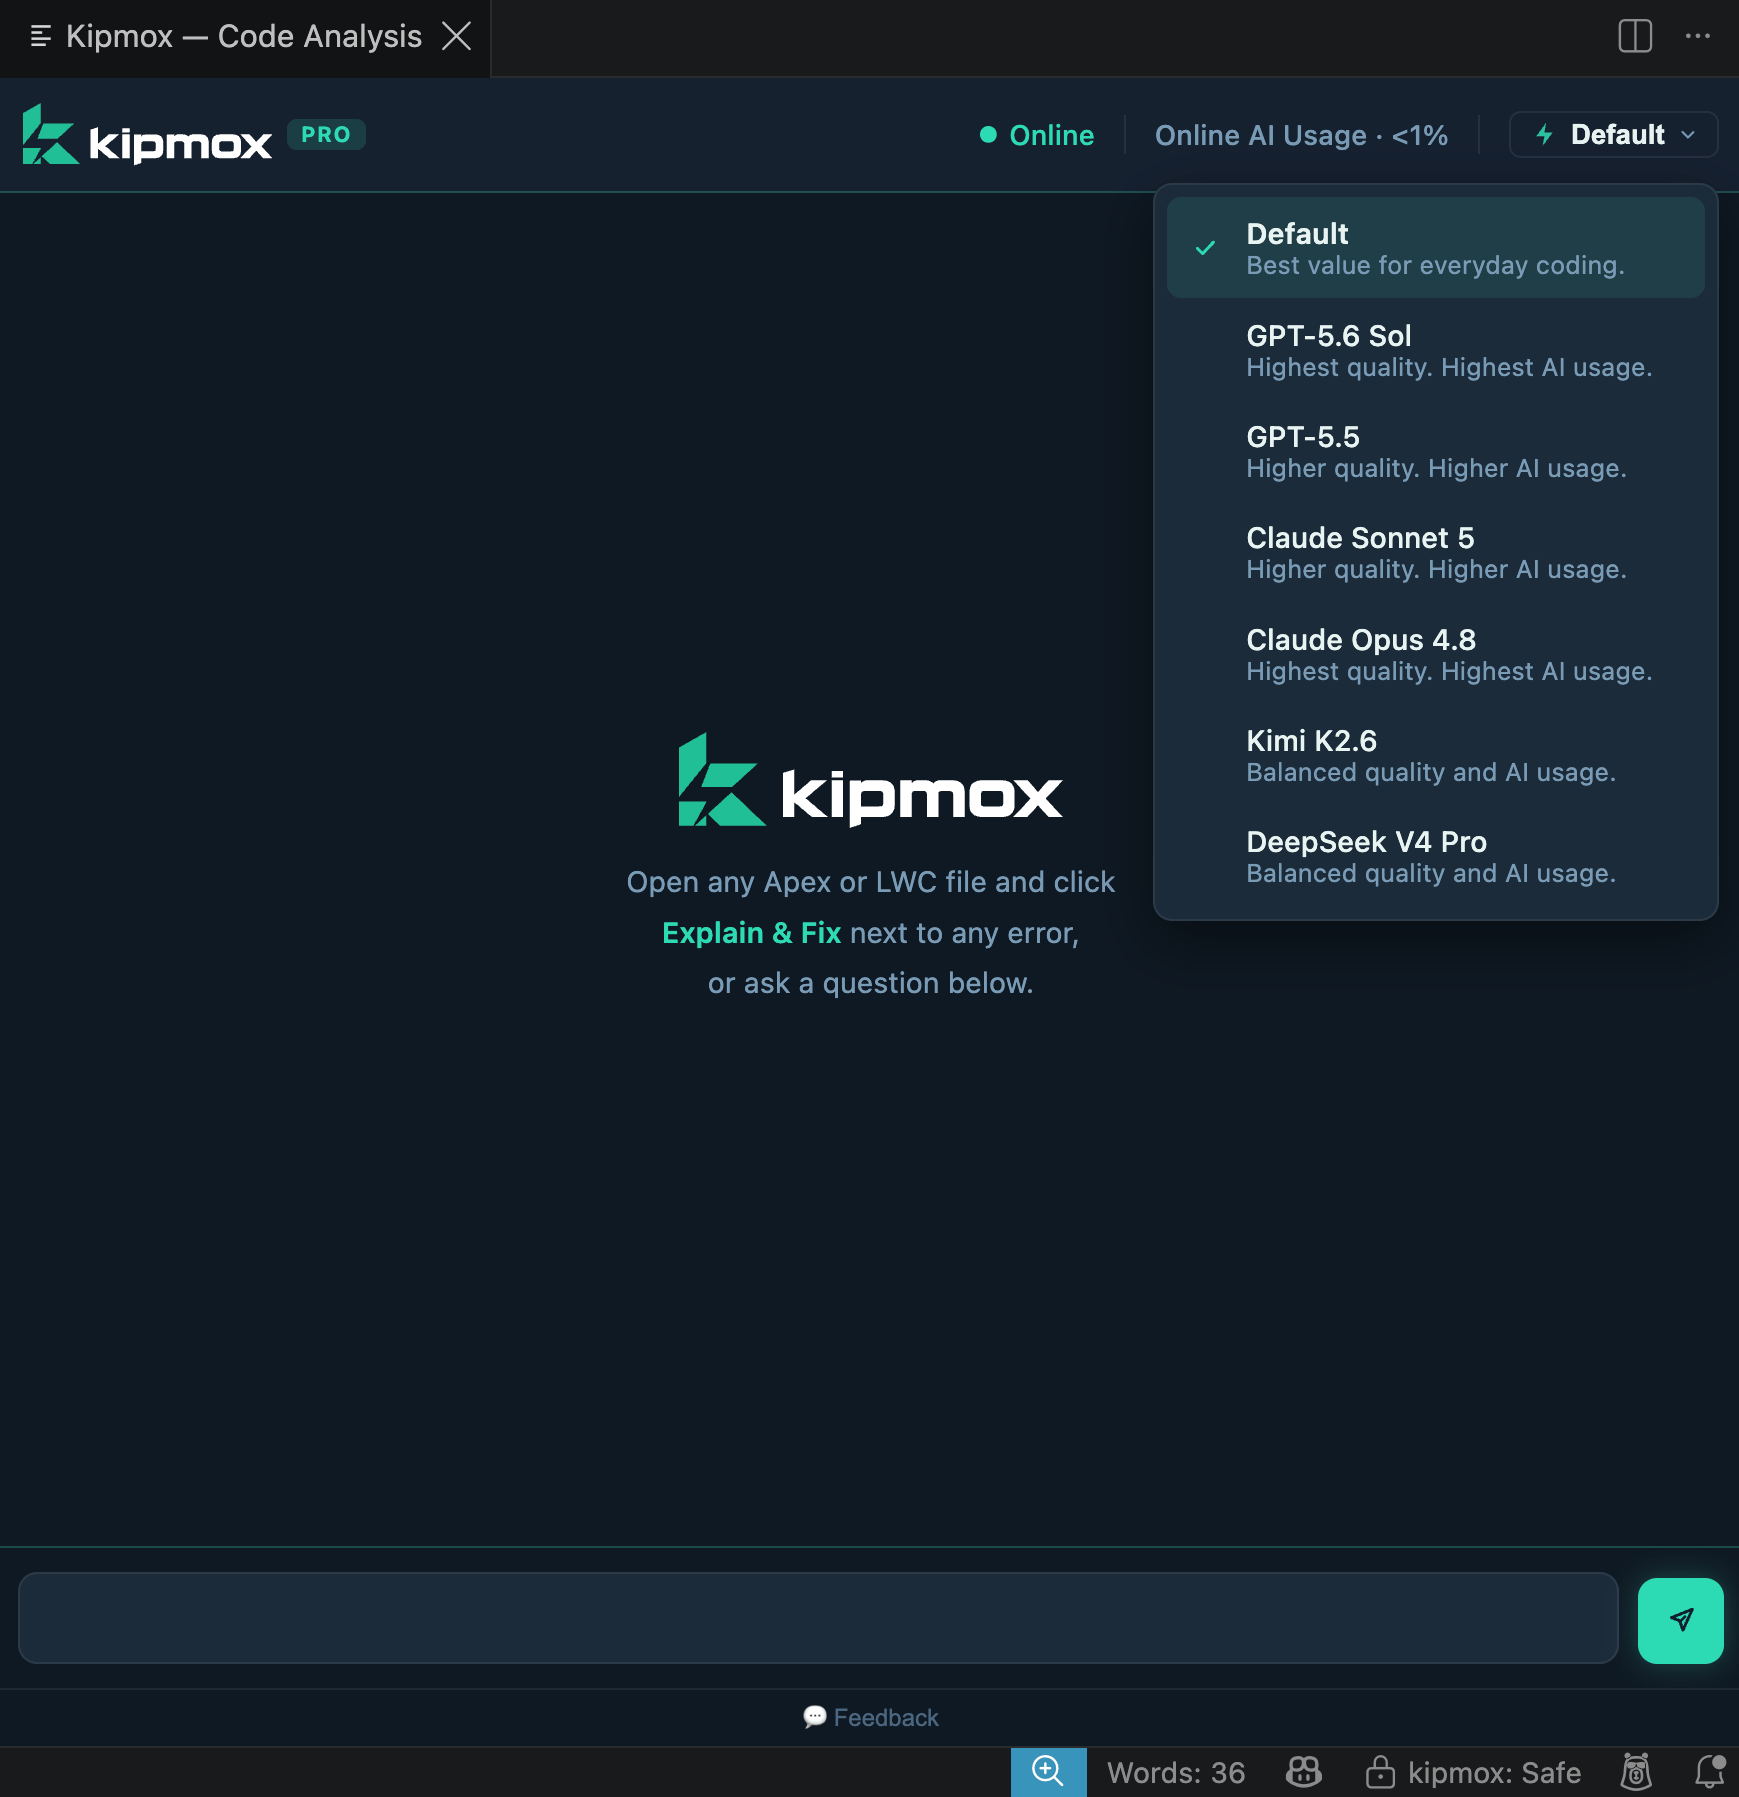Screen dimensions: 1739x1797
Task: Open notifications bell in status bar
Action: (x=1710, y=1772)
